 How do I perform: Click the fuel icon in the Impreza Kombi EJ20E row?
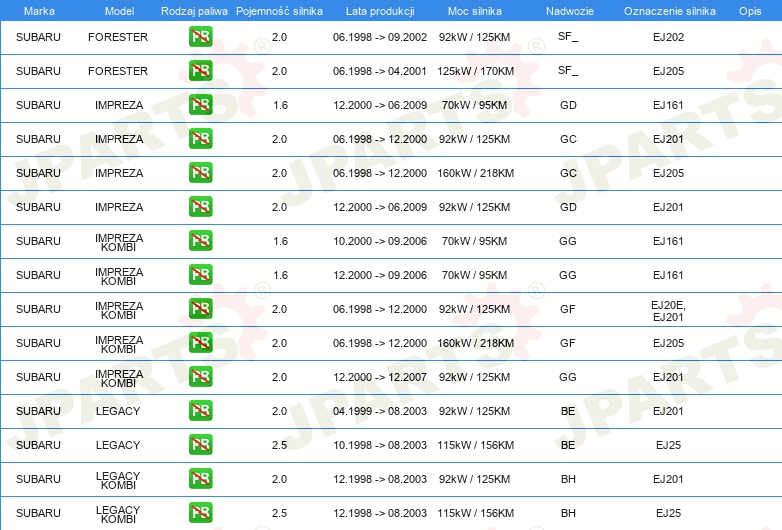(x=200, y=308)
